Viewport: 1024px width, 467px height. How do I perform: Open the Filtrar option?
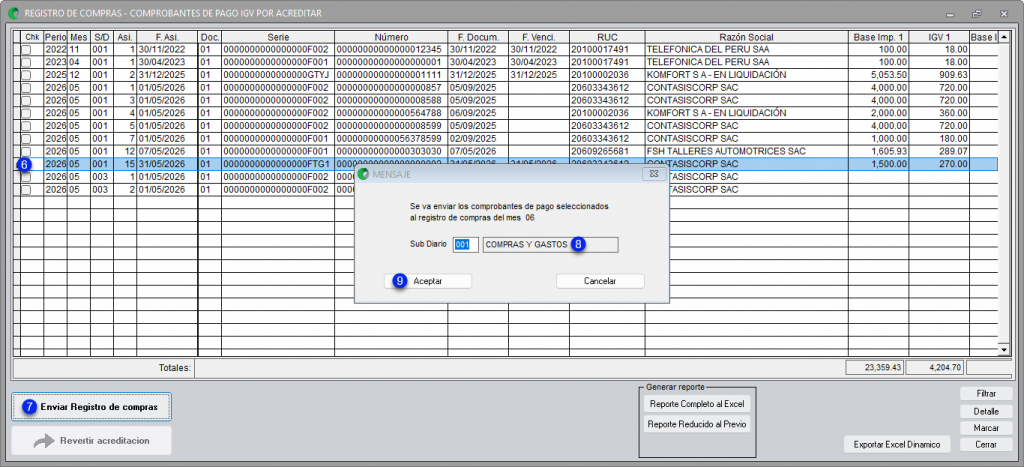986,394
